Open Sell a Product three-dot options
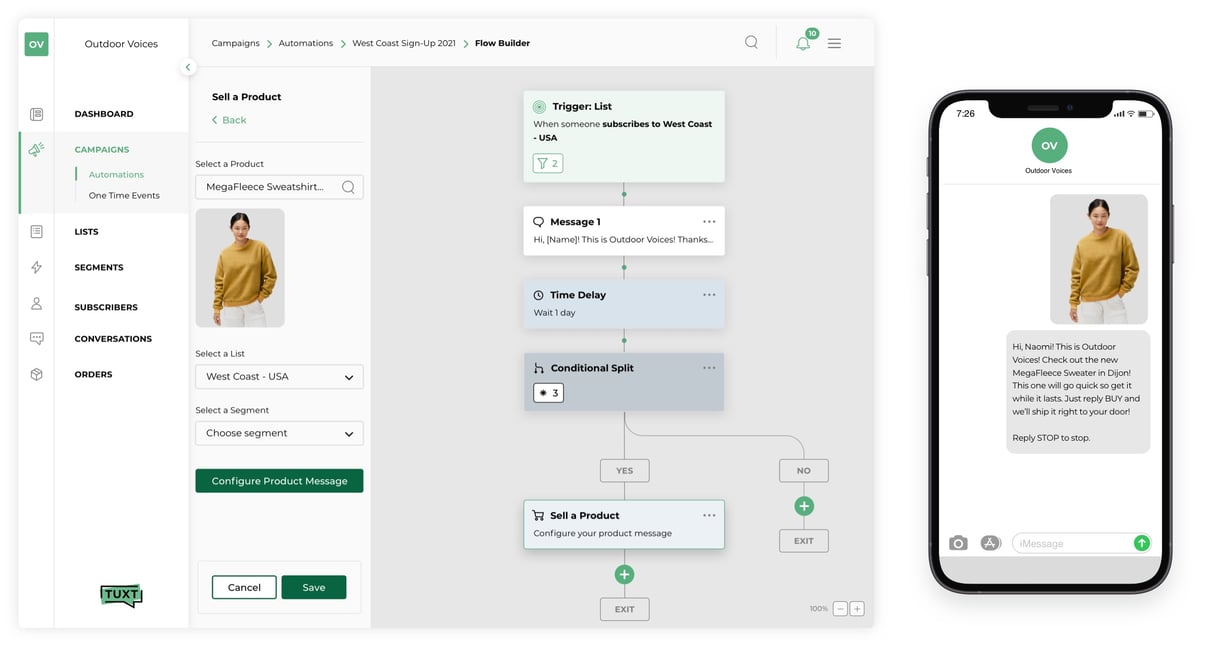 pyautogui.click(x=709, y=515)
